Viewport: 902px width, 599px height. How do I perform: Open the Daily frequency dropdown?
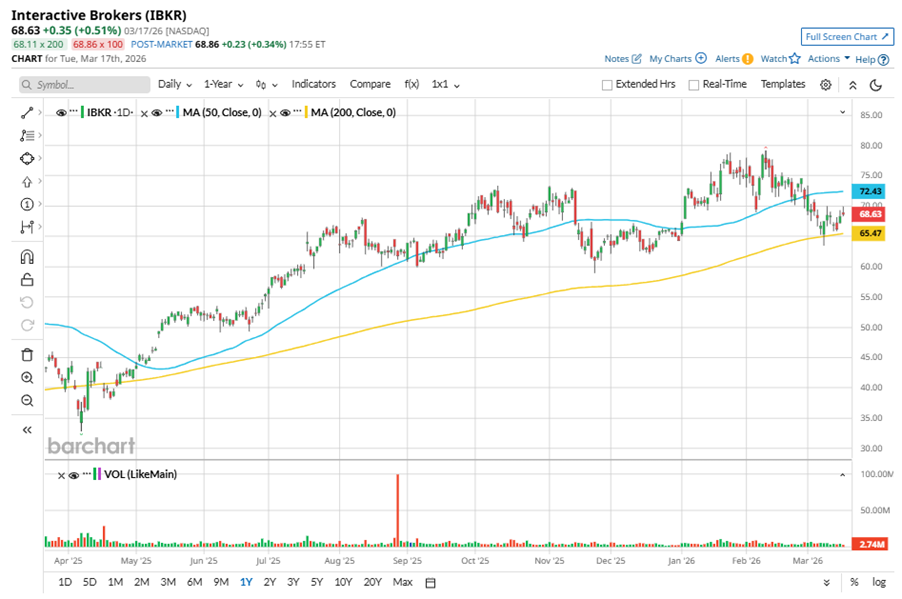click(x=174, y=85)
